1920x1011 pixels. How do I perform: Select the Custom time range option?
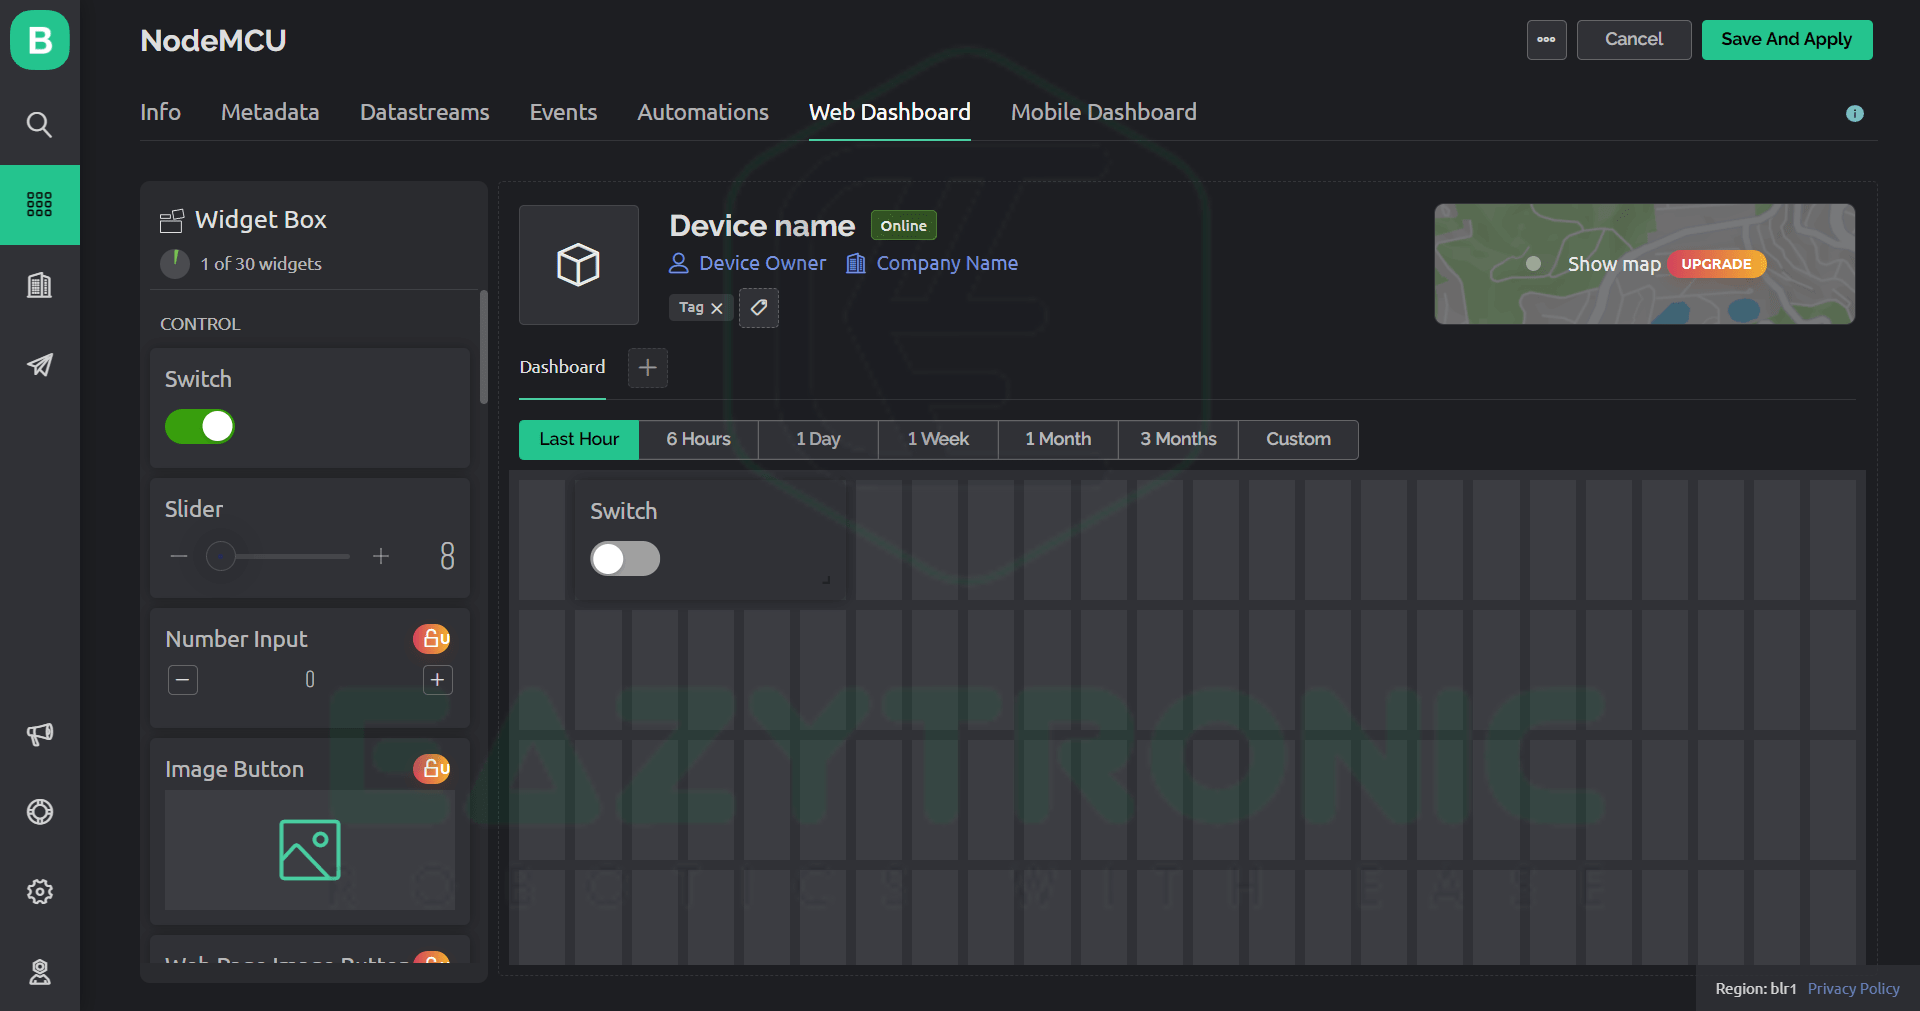point(1297,439)
